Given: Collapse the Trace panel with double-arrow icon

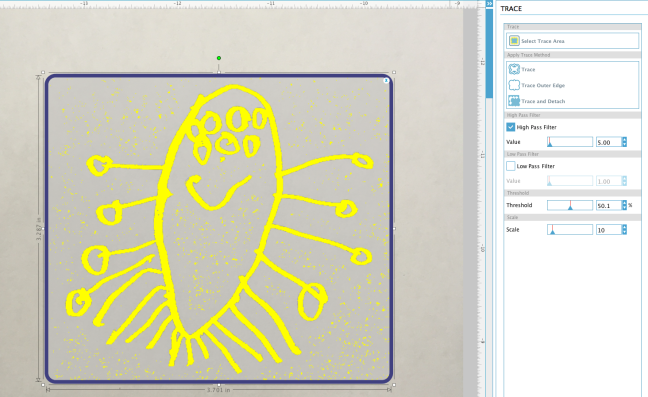Looking at the screenshot, I should (x=489, y=4).
